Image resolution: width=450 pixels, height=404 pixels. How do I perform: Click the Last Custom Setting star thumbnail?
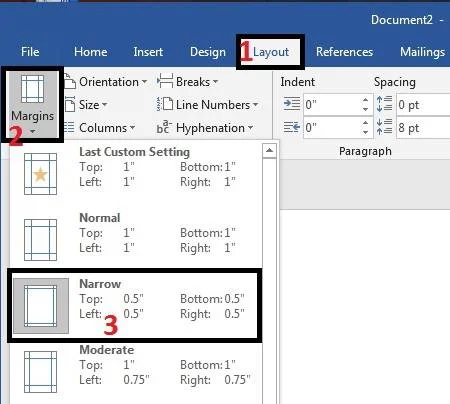pyautogui.click(x=40, y=174)
